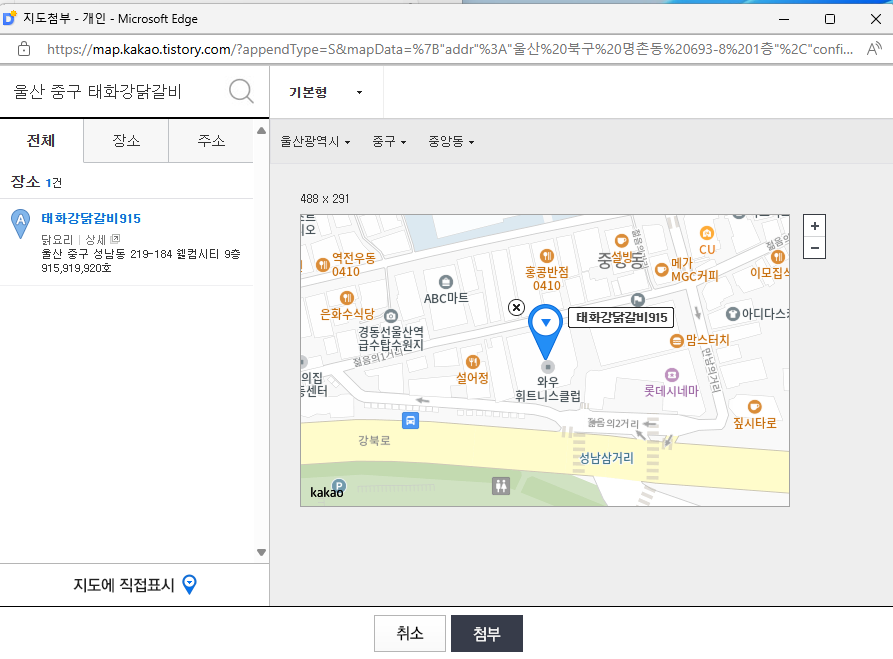Click the 태화강닭갈비915 map label
This screenshot has width=893, height=659.
tap(621, 317)
